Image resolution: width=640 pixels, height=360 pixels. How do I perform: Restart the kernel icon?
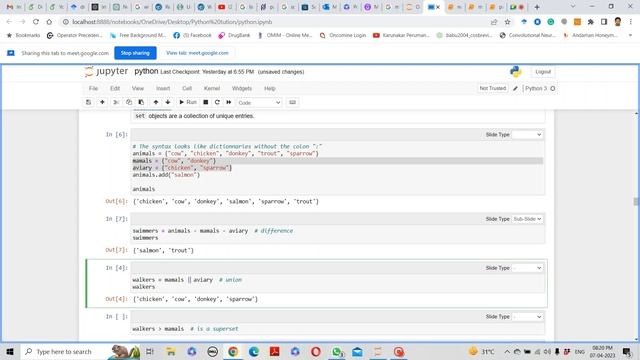[217, 102]
